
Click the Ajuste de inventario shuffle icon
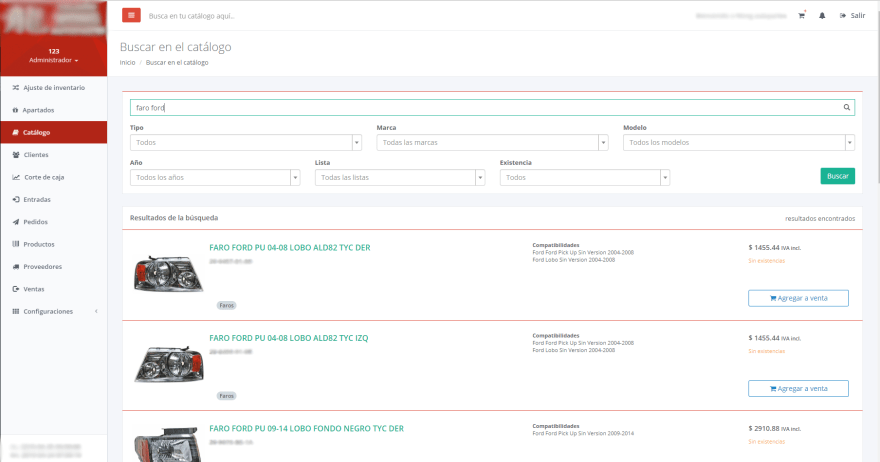[16, 88]
